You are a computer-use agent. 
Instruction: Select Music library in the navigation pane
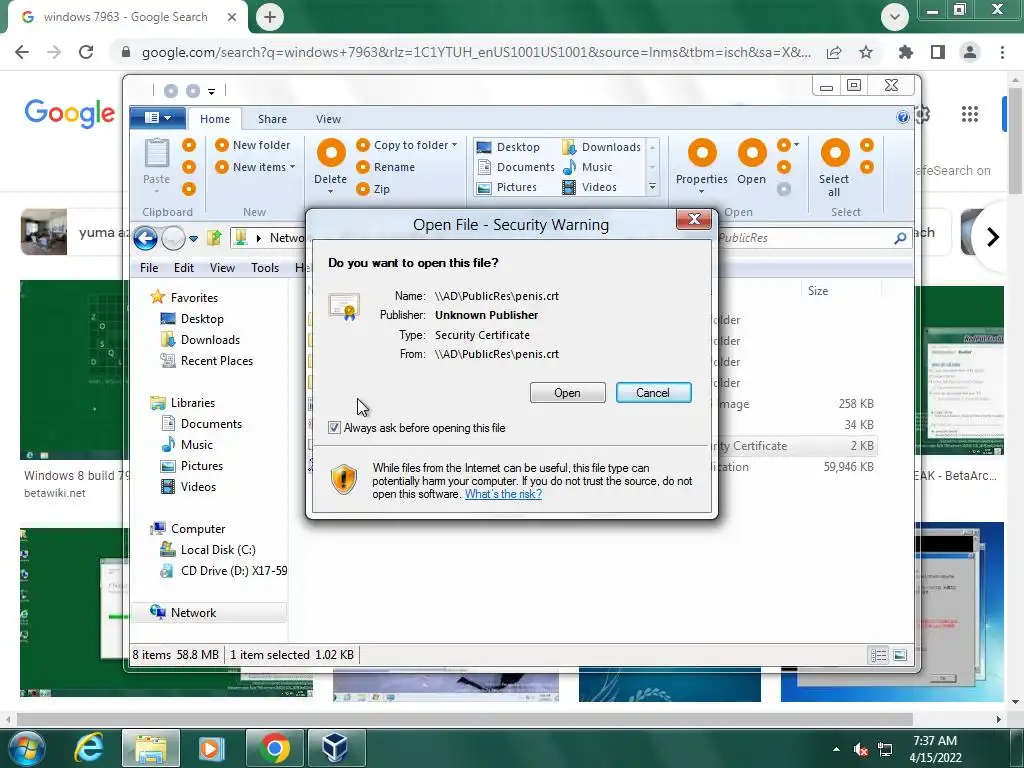tap(187, 445)
